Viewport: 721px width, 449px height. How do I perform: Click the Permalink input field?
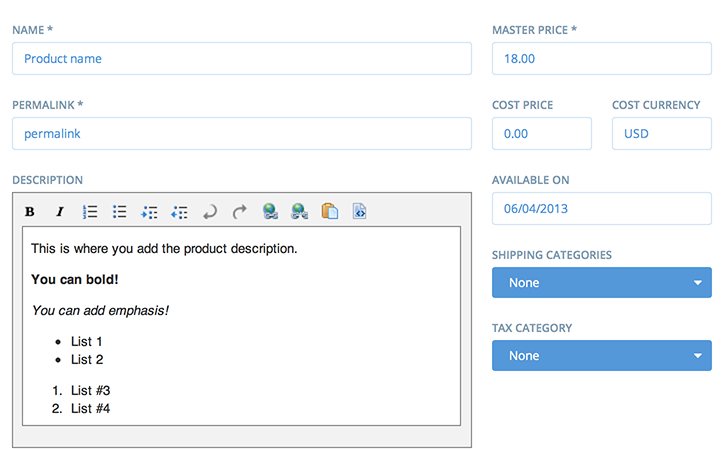pos(242,133)
